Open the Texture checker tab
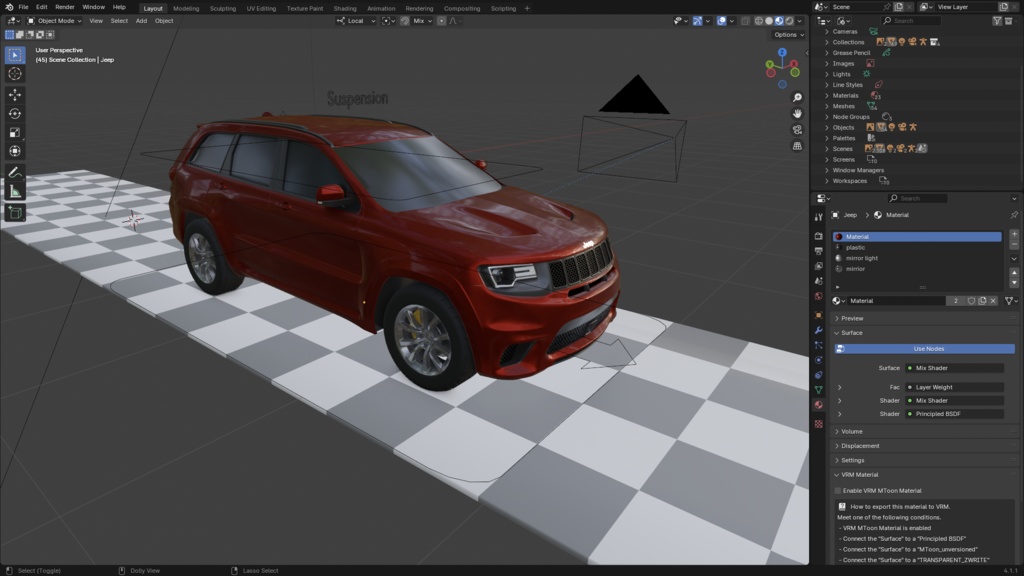Viewport: 1024px width, 576px height. tap(818, 424)
